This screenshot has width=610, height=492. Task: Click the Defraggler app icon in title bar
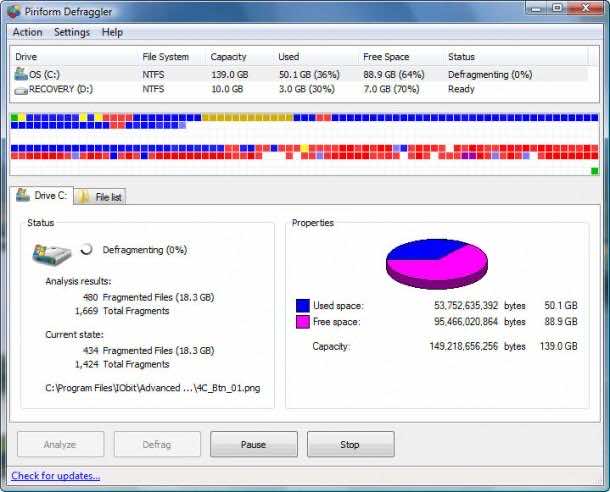click(13, 11)
